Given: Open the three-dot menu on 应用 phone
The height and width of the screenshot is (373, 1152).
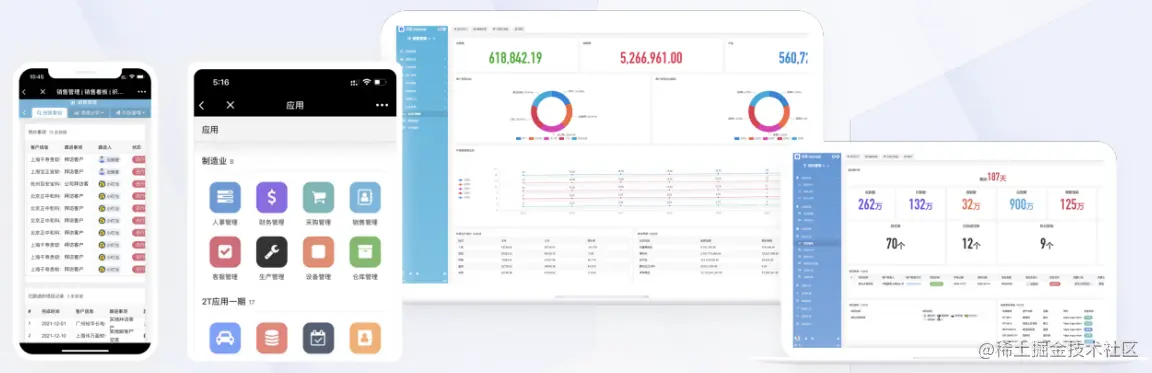Looking at the screenshot, I should pos(381,105).
